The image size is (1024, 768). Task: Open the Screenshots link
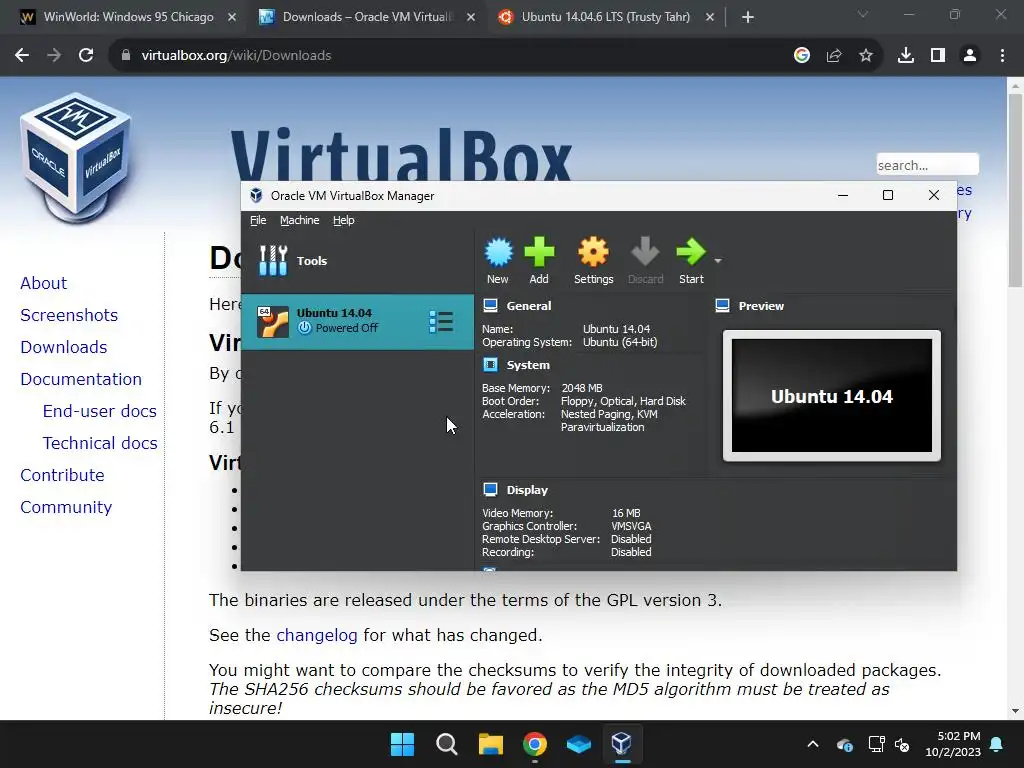[x=69, y=315]
